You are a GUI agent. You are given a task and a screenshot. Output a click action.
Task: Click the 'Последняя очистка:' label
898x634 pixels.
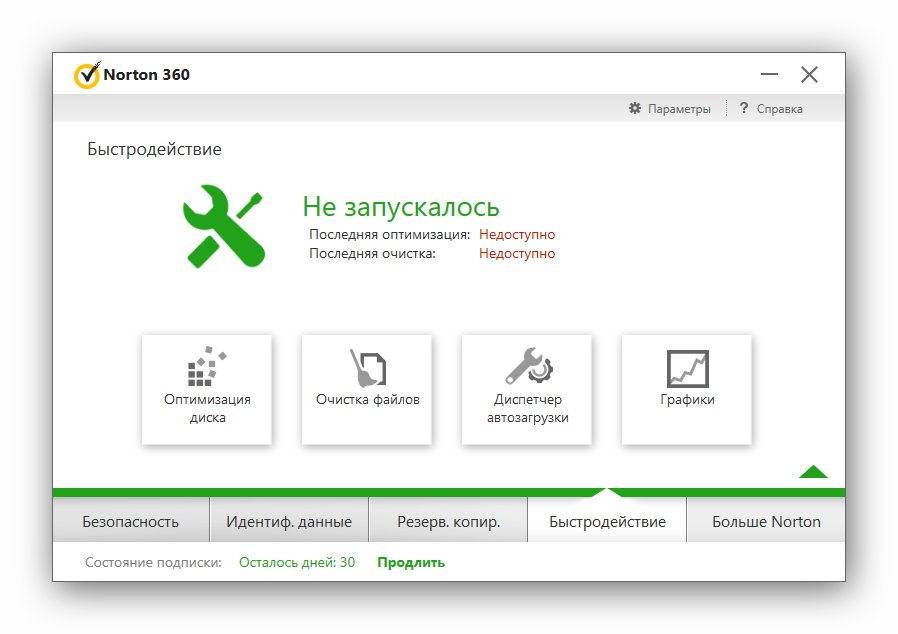(x=372, y=253)
